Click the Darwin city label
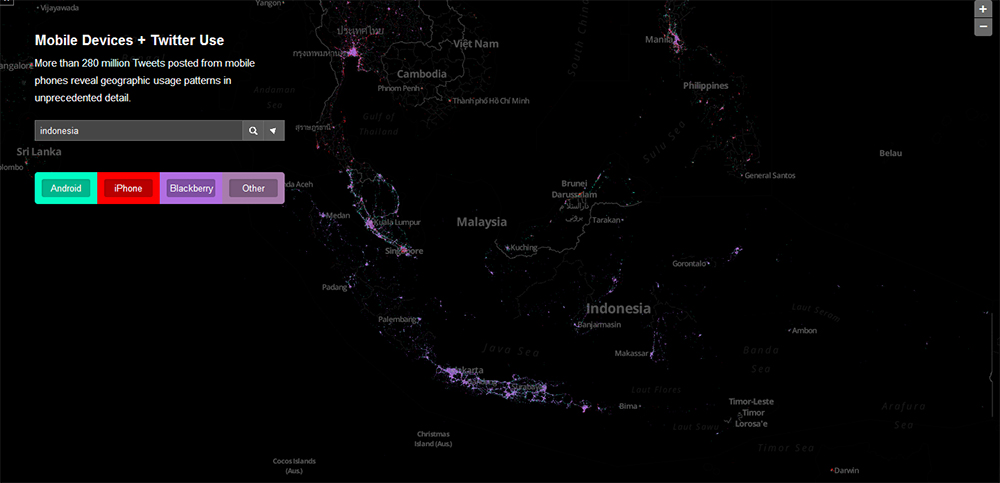Image resolution: width=1000 pixels, height=483 pixels. [846, 470]
